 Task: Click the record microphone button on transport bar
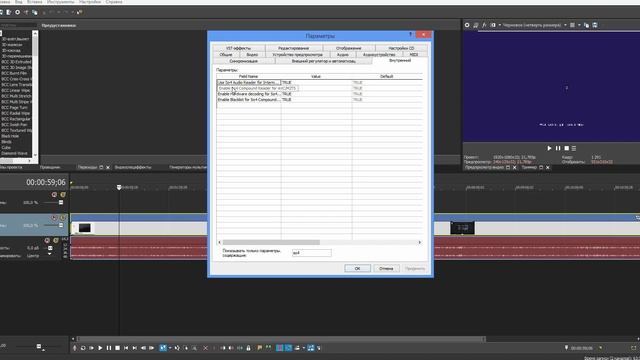tap(75, 348)
